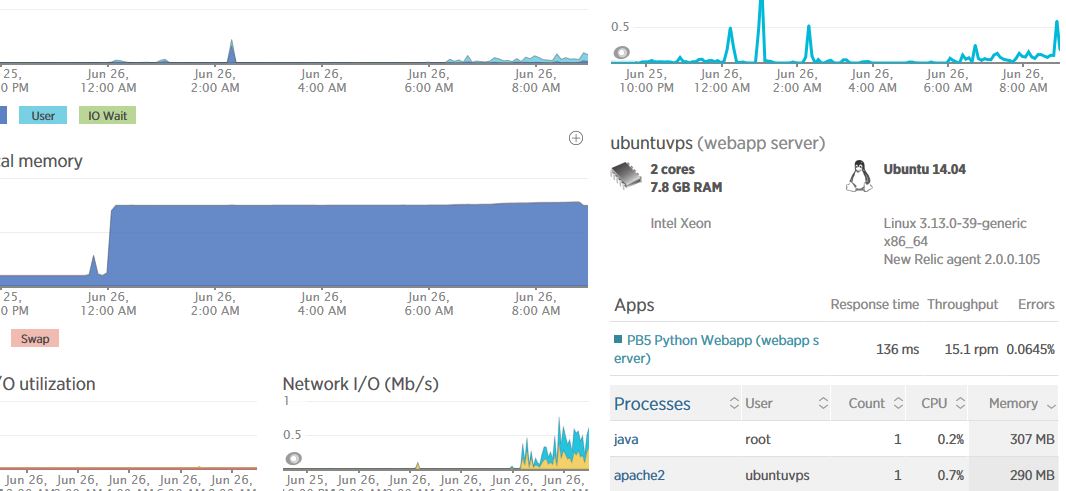Toggle the User series in the CPU legend

[x=43, y=115]
